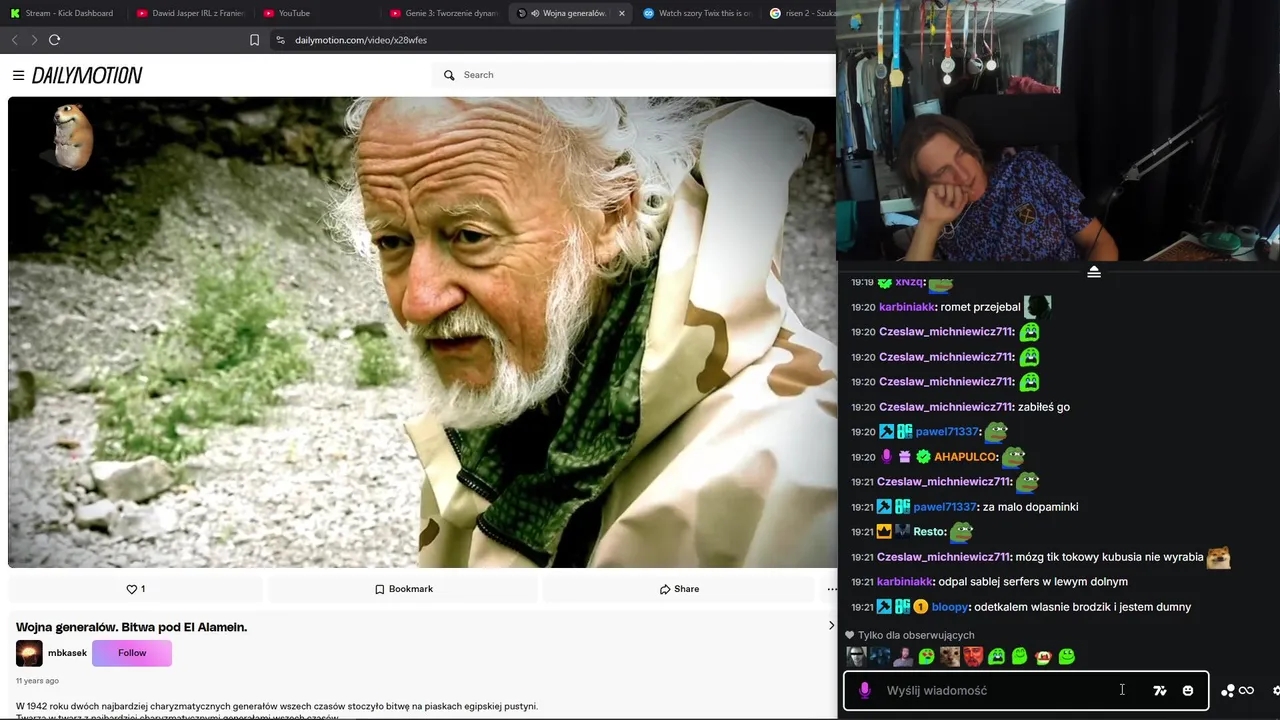
Task: Collapse the stream overlay with eject arrow
Action: pos(1094,272)
